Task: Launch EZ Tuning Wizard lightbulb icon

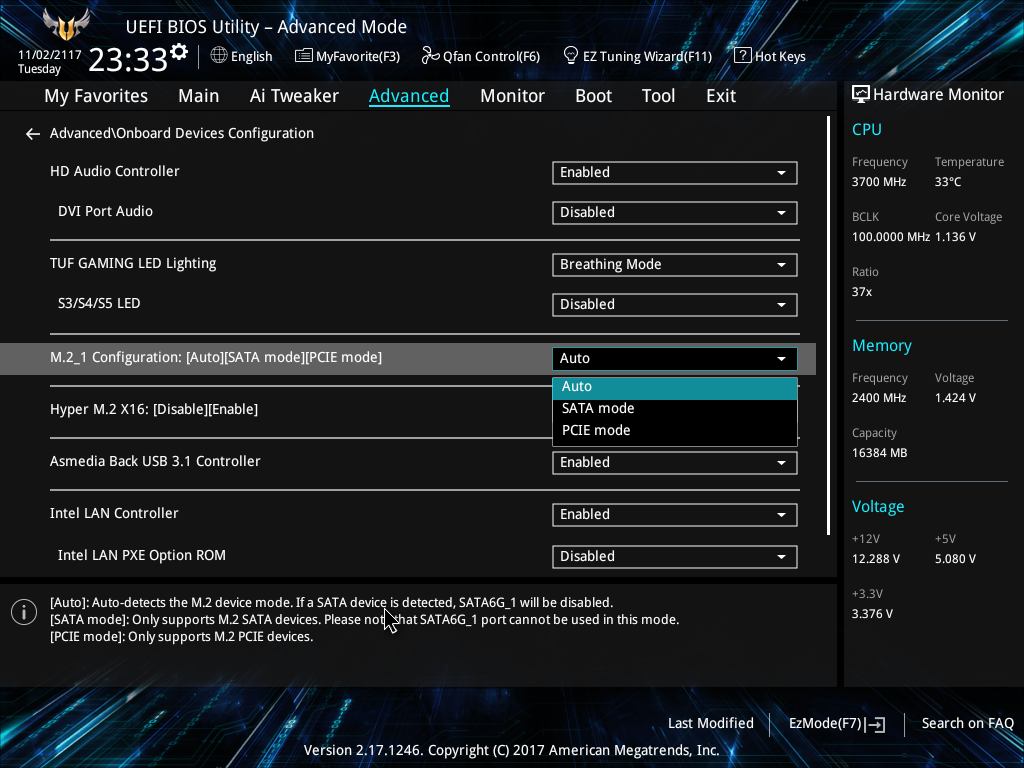Action: click(x=571, y=56)
